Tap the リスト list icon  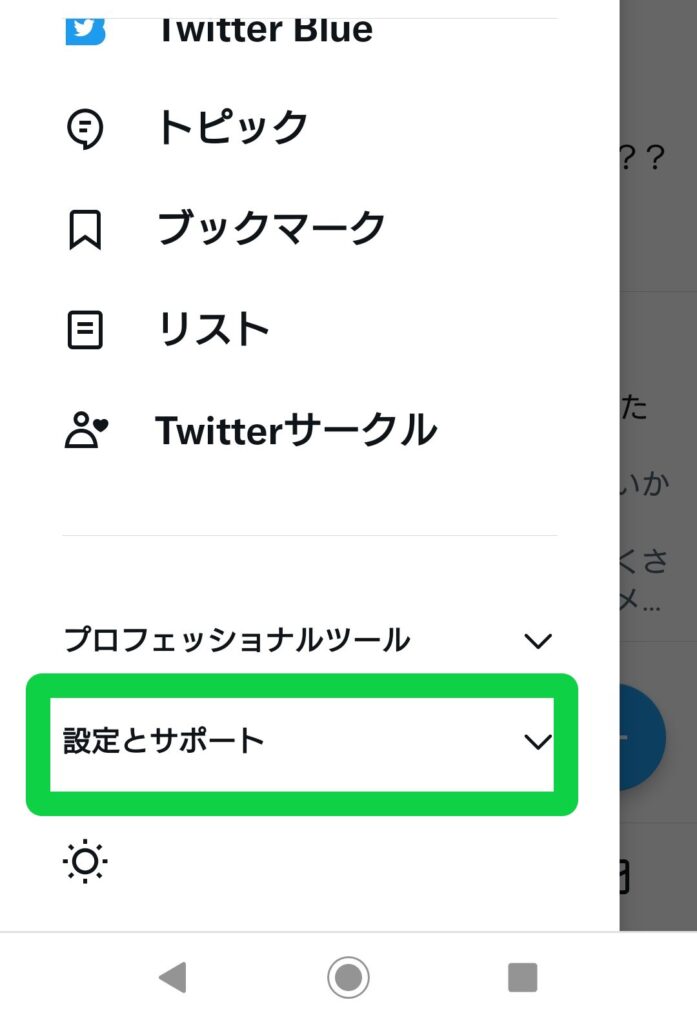(85, 329)
